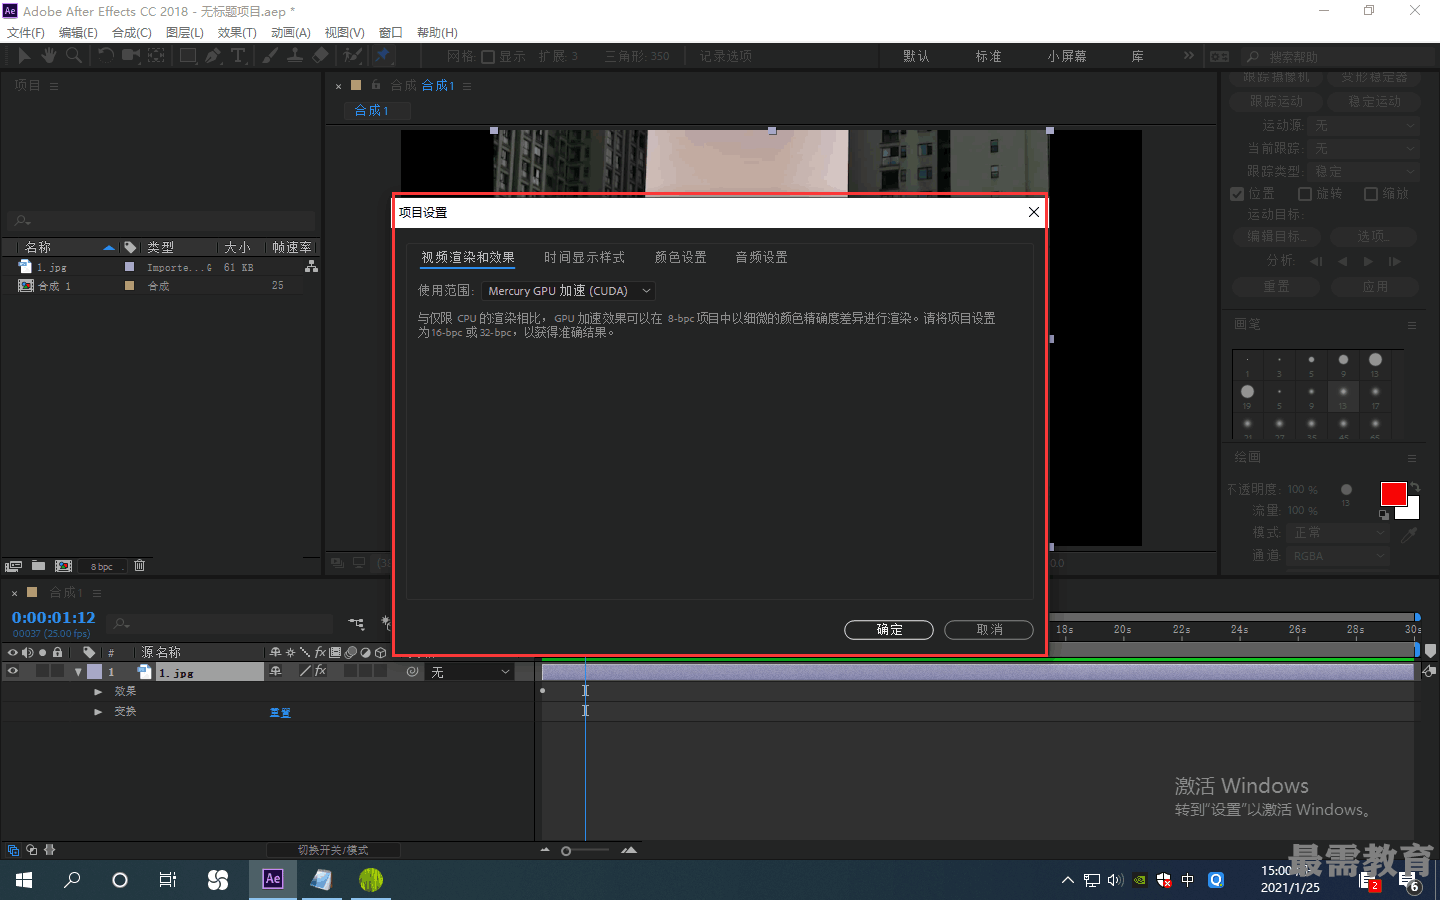Open the composition mini-flowchart in timeline
The image size is (1440, 900).
pyautogui.click(x=357, y=624)
